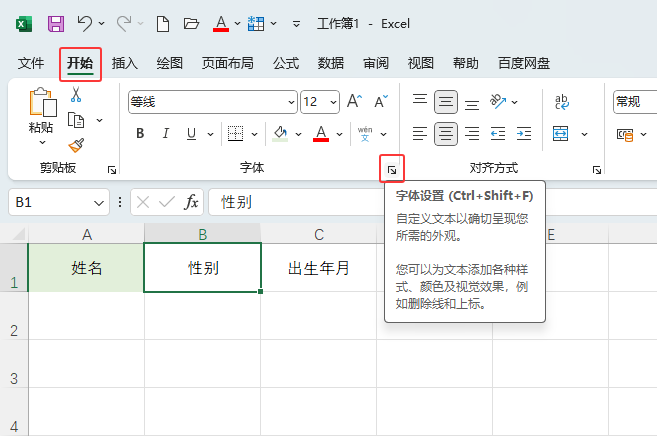This screenshot has width=657, height=436.
Task: Click the table grid icon in title bar
Action: (256, 23)
